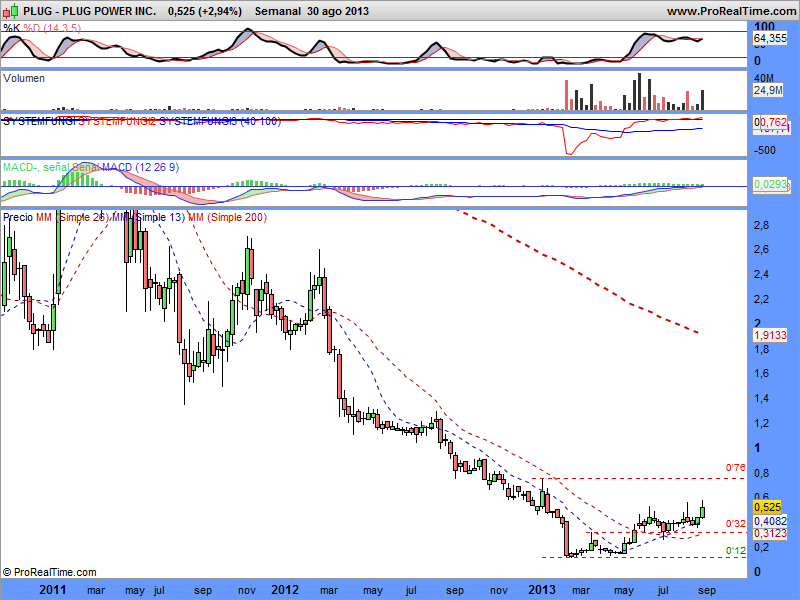Open the www.ProRealTime.com link
The height and width of the screenshot is (600, 800).
click(731, 11)
